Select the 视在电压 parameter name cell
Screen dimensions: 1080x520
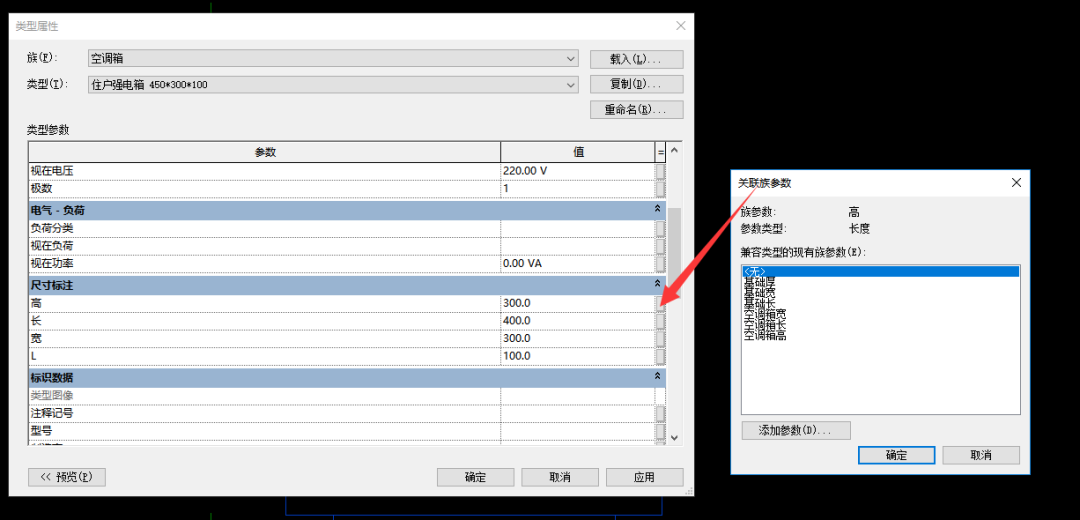pyautogui.click(x=264, y=171)
